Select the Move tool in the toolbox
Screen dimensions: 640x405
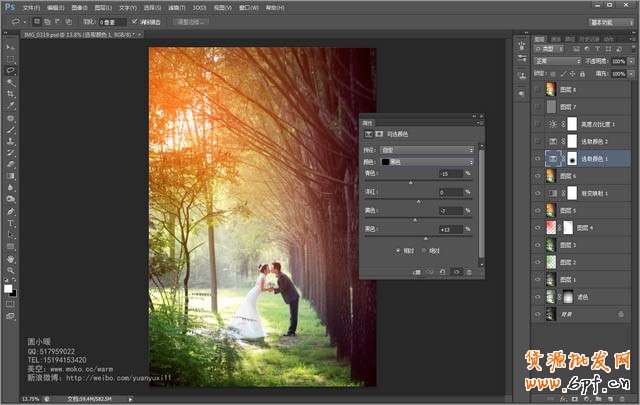pyautogui.click(x=10, y=47)
